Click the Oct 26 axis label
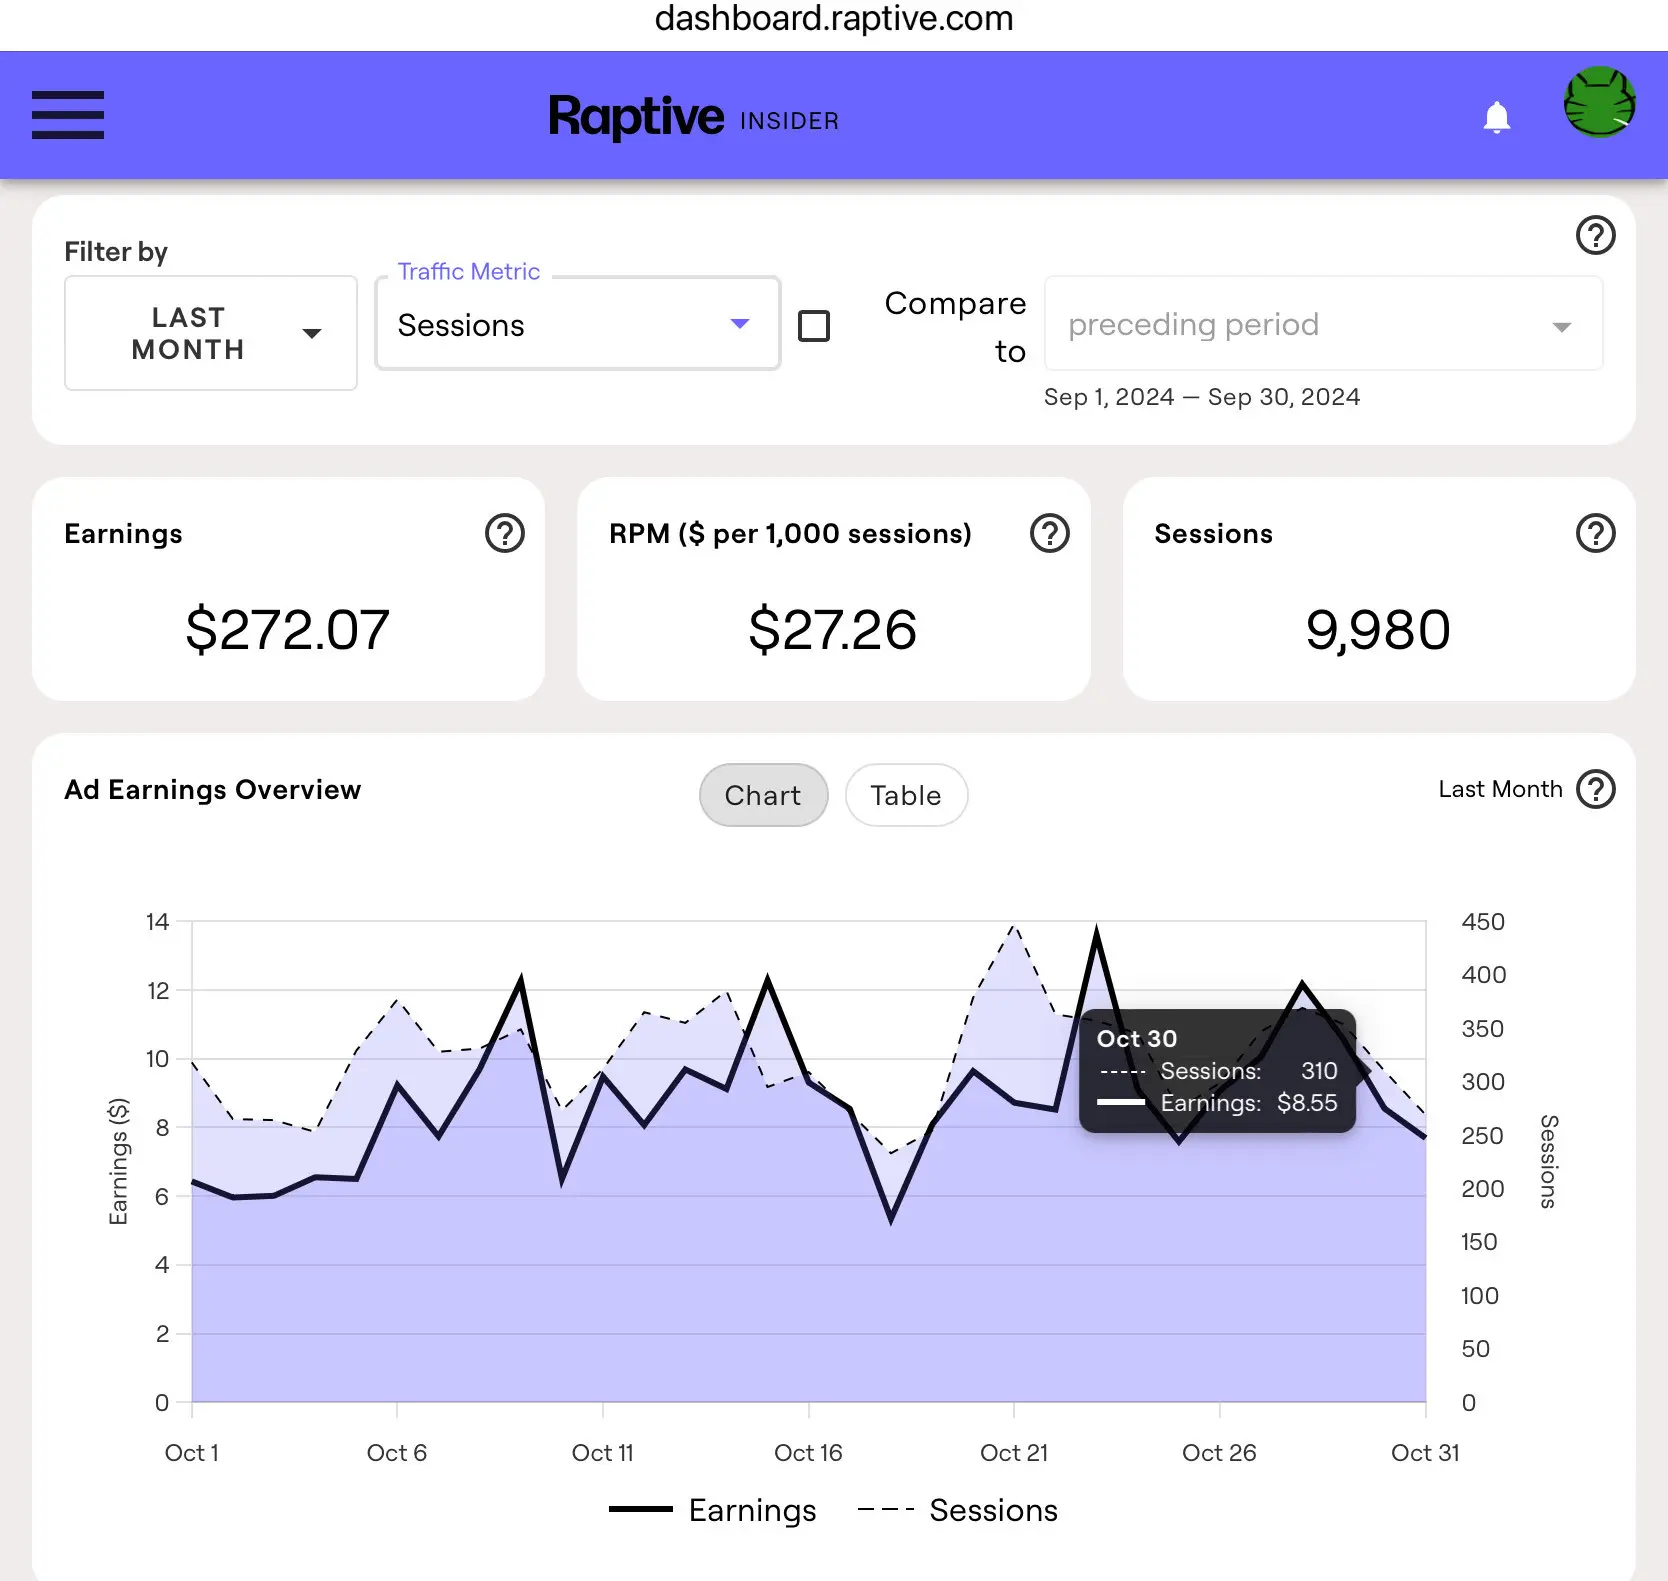This screenshot has width=1668, height=1581. coord(1219,1453)
